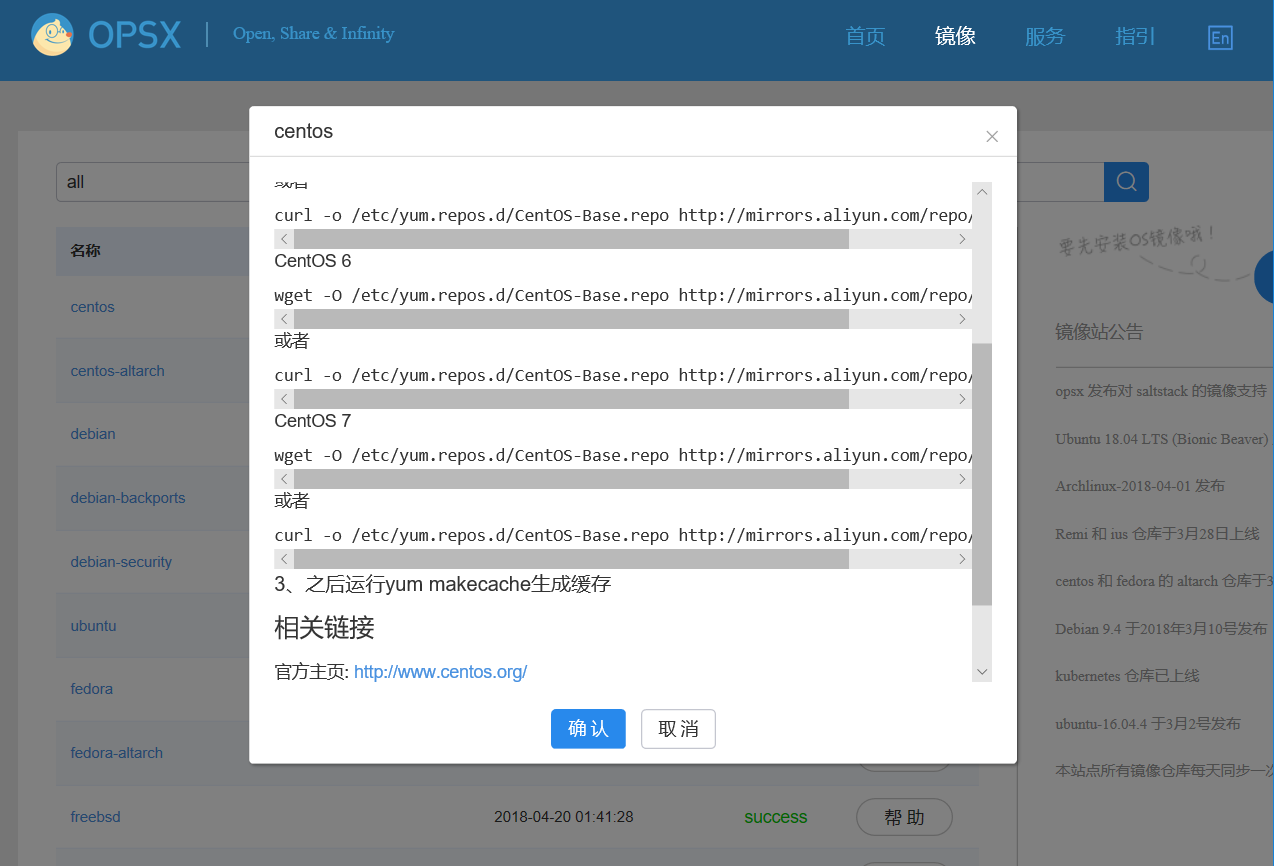Click the timestamp 2018-04-20 01:41:28
The image size is (1274, 866).
pyautogui.click(x=564, y=817)
